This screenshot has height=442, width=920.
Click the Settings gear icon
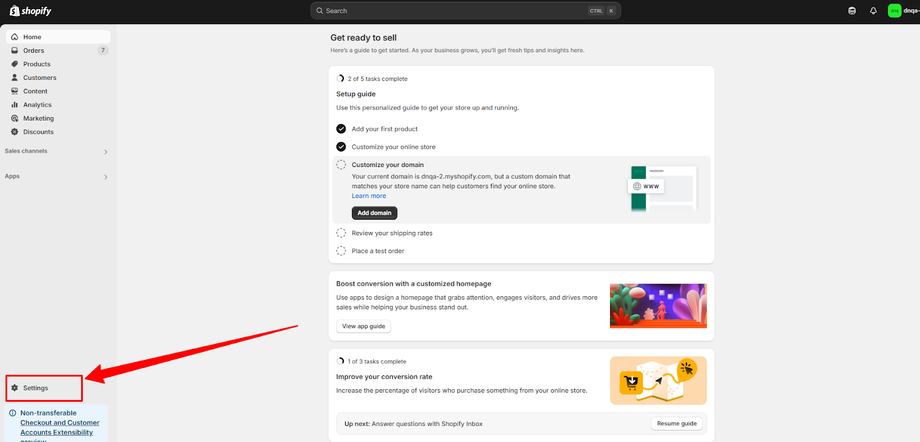coord(15,388)
